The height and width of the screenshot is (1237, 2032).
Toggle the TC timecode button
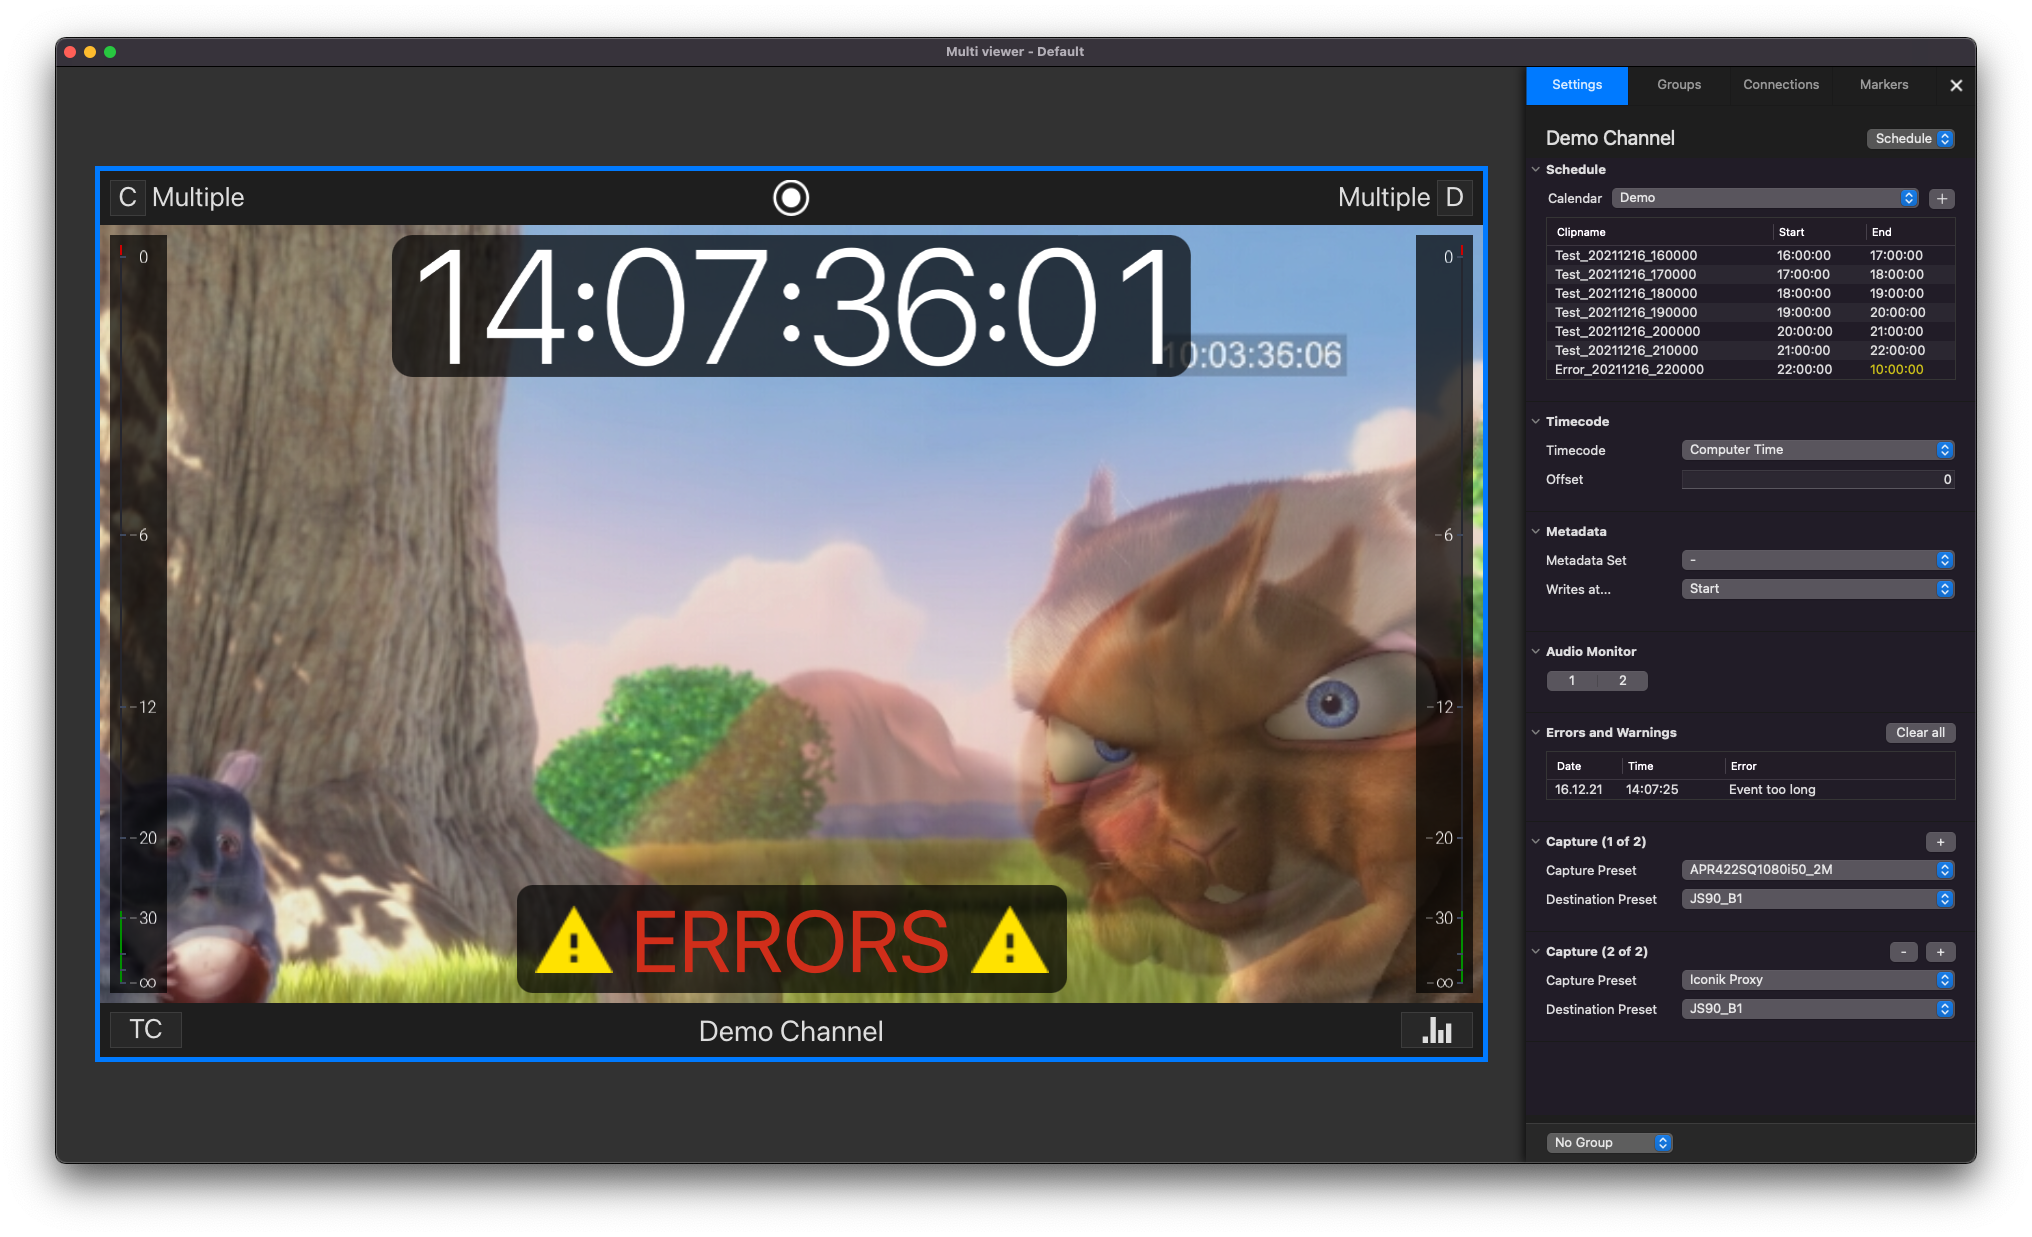(x=146, y=1029)
